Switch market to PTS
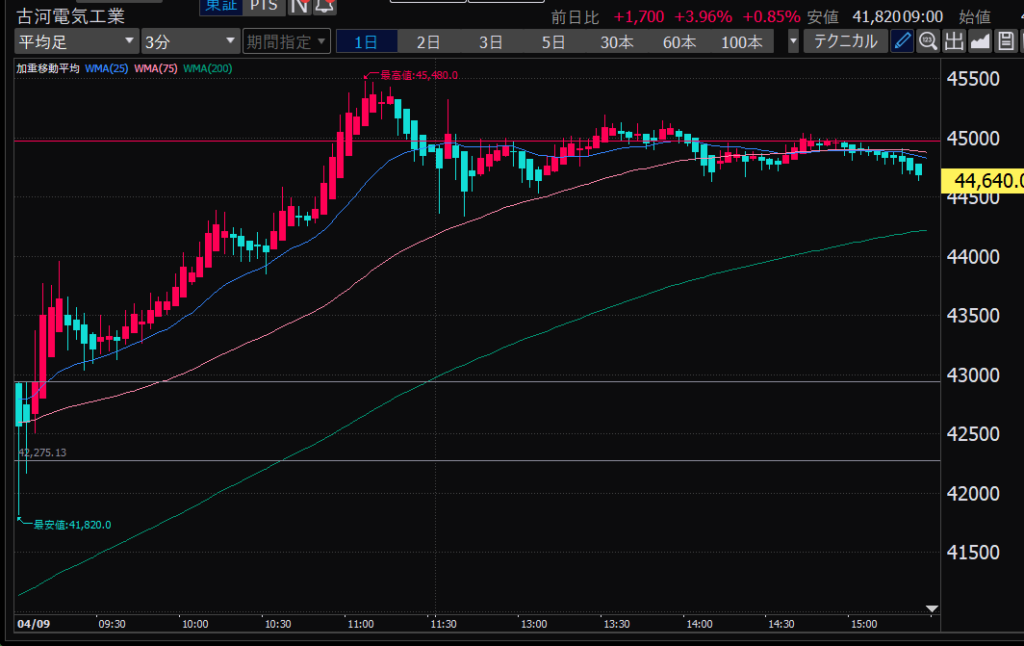 tap(264, 7)
